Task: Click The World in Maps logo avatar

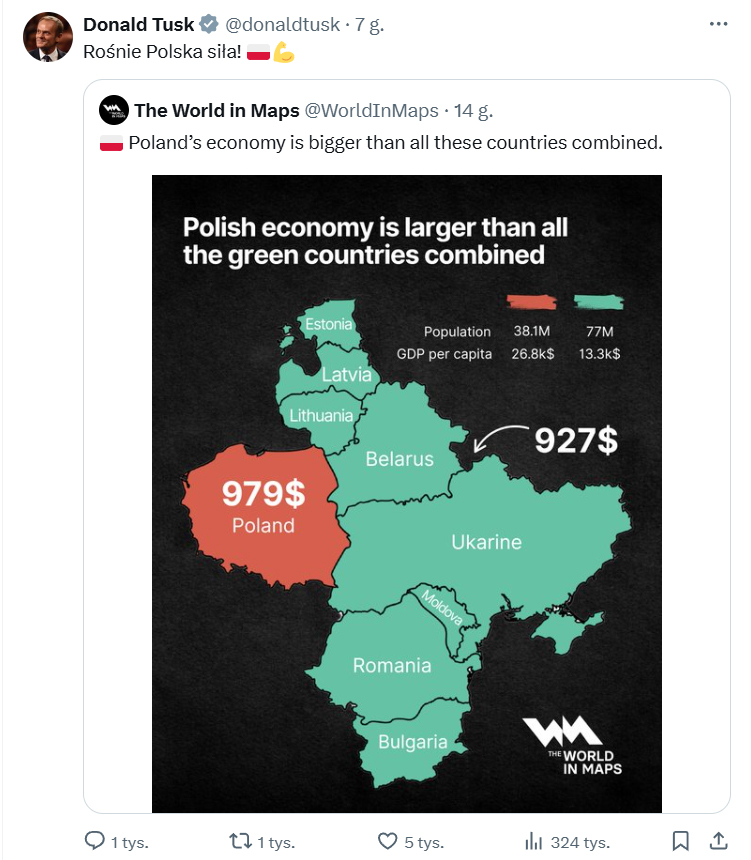Action: pyautogui.click(x=113, y=110)
